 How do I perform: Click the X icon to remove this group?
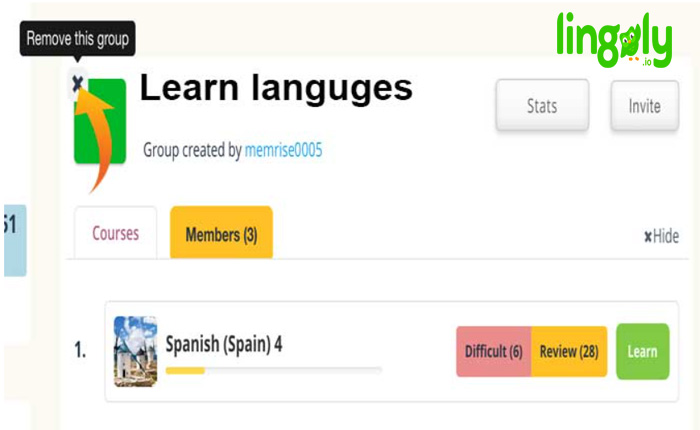(x=77, y=84)
